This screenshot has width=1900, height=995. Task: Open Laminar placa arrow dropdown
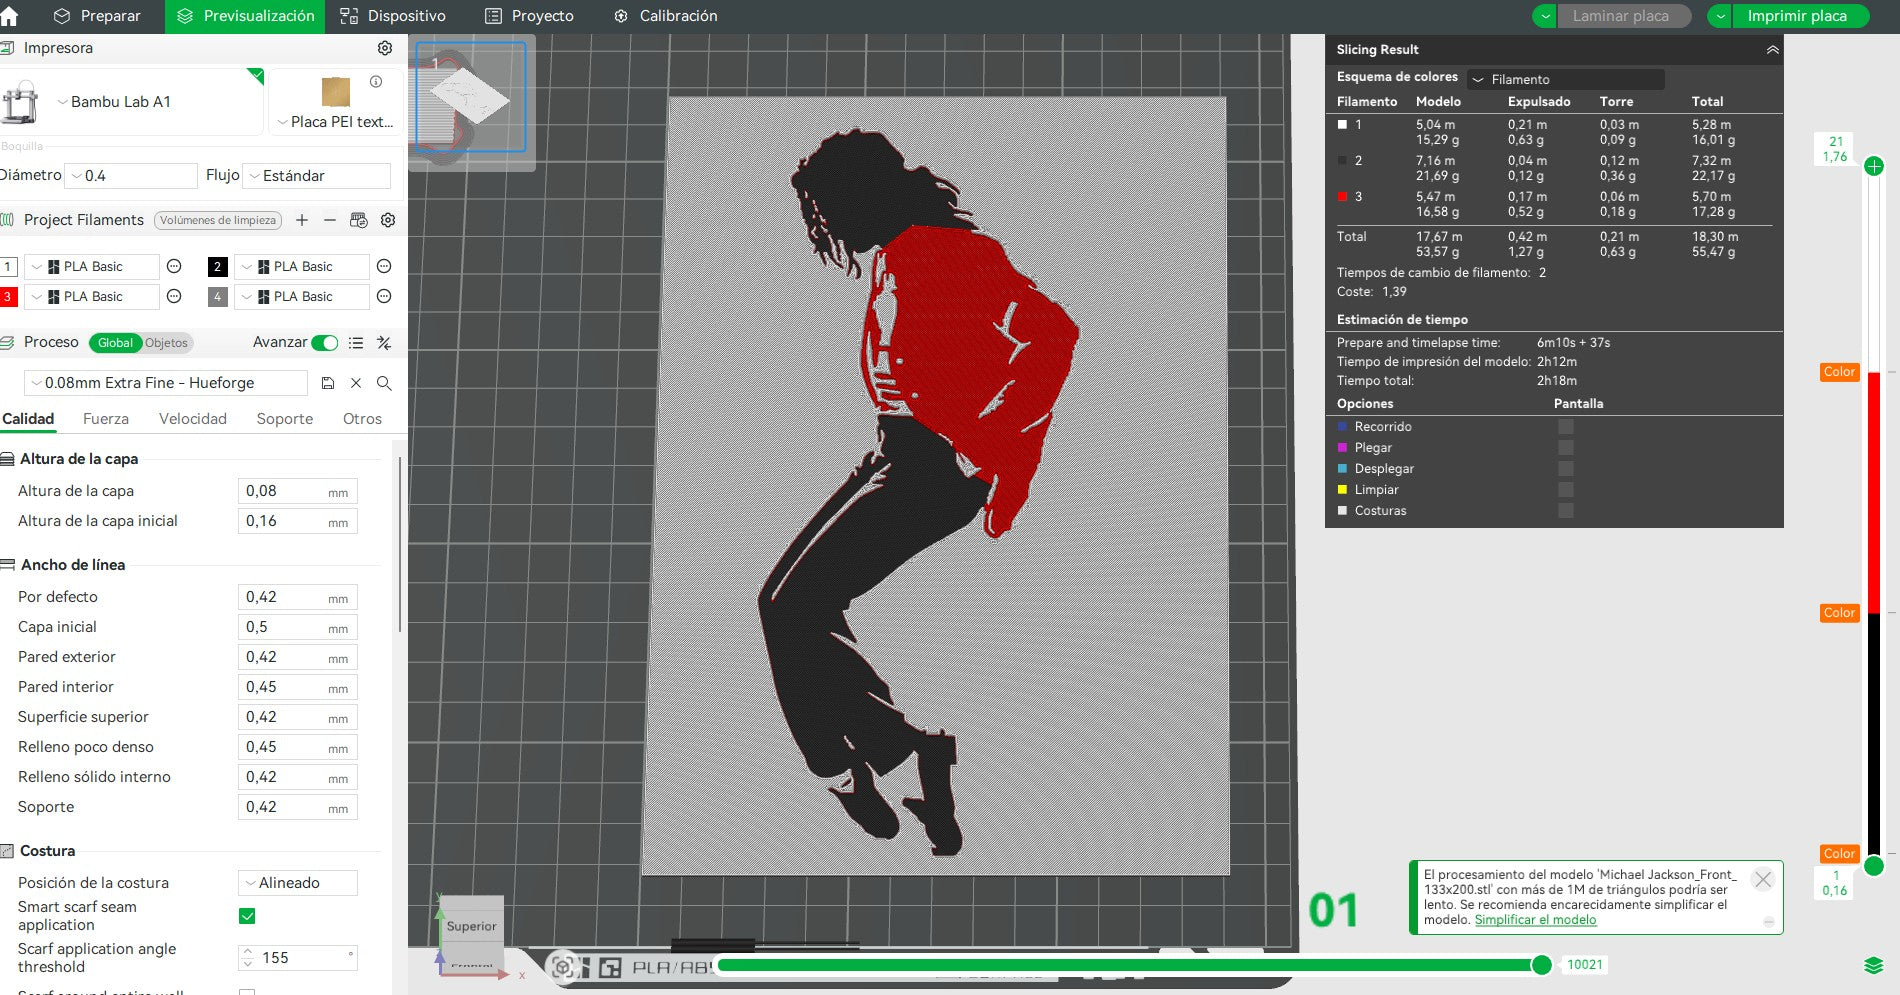(1545, 16)
